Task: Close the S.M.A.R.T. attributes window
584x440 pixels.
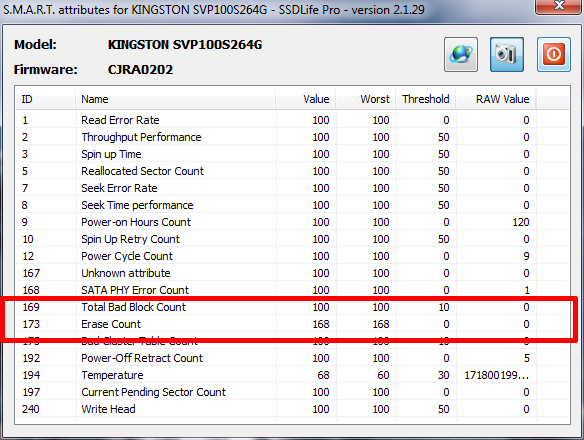Action: 558,6
